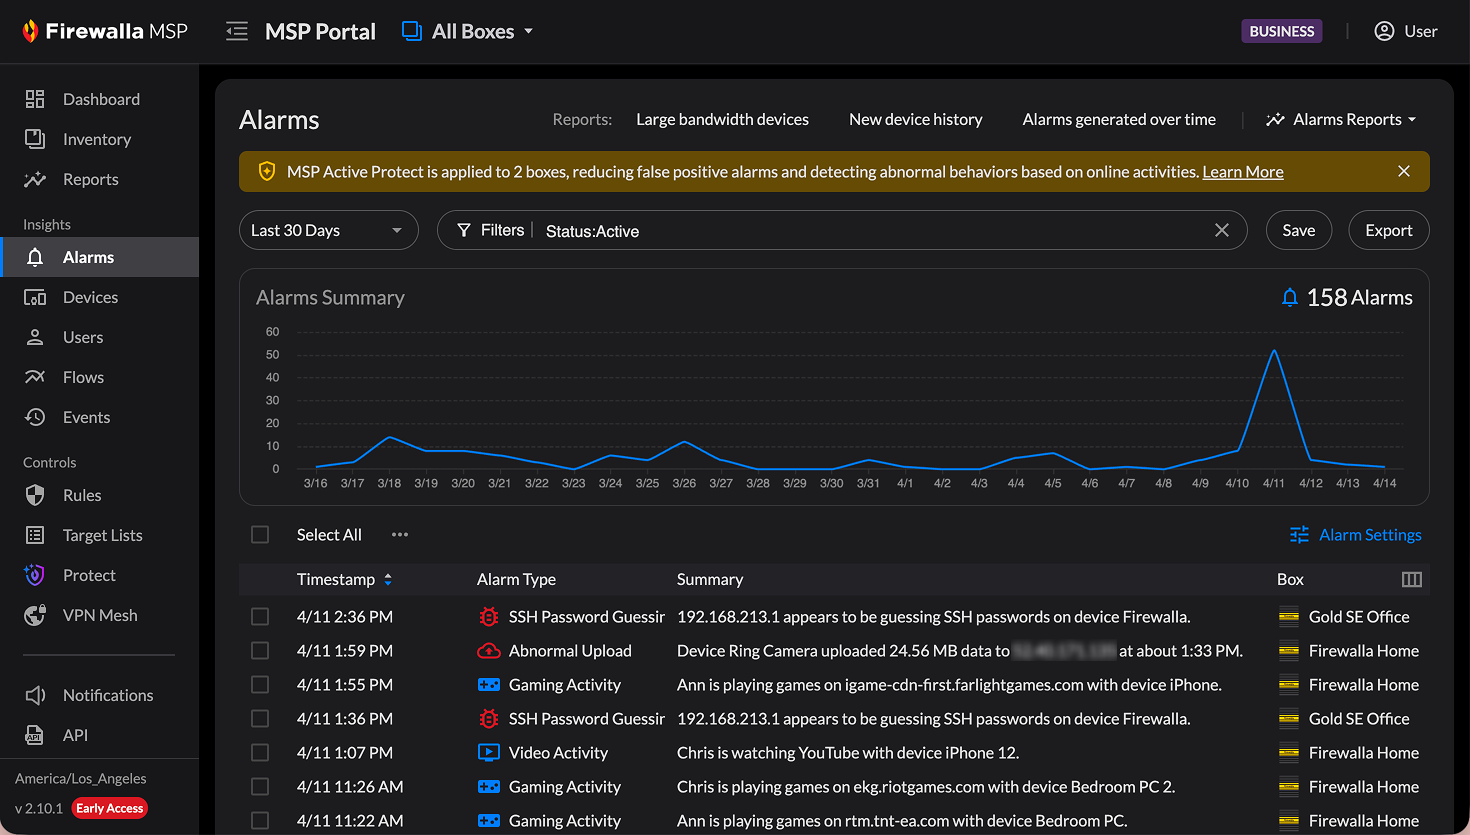Click the Filters funnel icon

point(464,231)
